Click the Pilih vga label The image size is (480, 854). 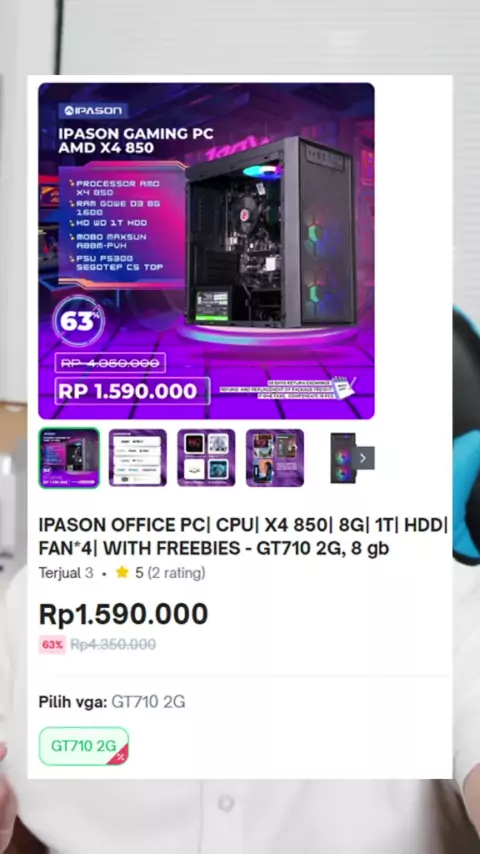(72, 703)
